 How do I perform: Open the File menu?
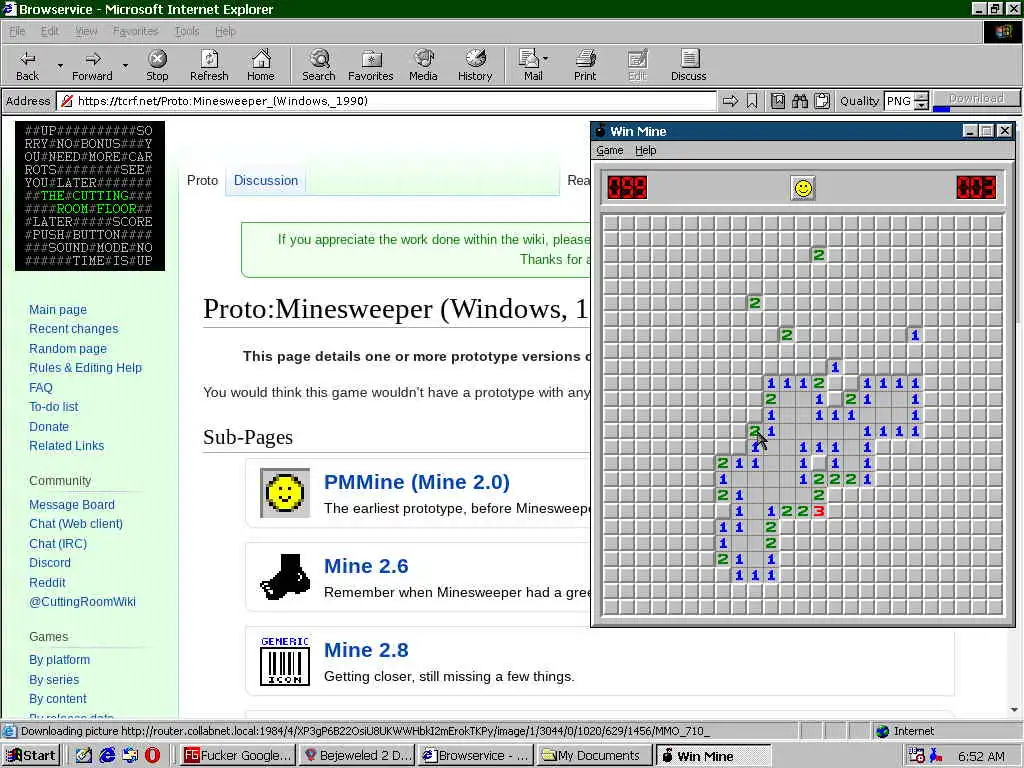coord(17,31)
